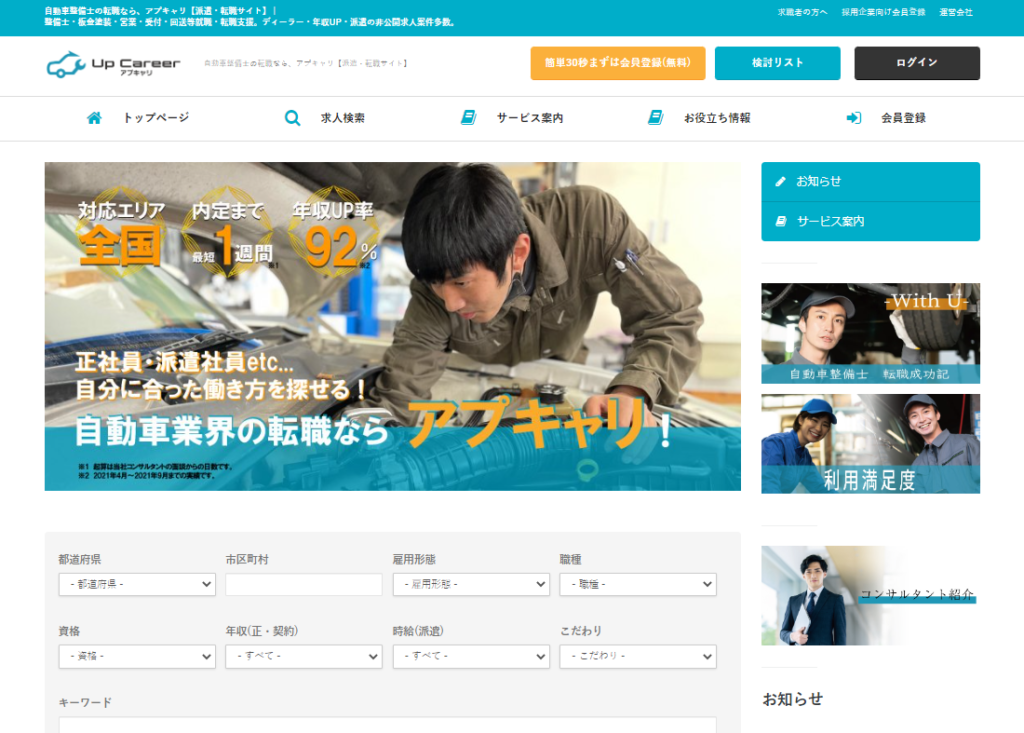Expand the 資格 dropdown

point(137,657)
